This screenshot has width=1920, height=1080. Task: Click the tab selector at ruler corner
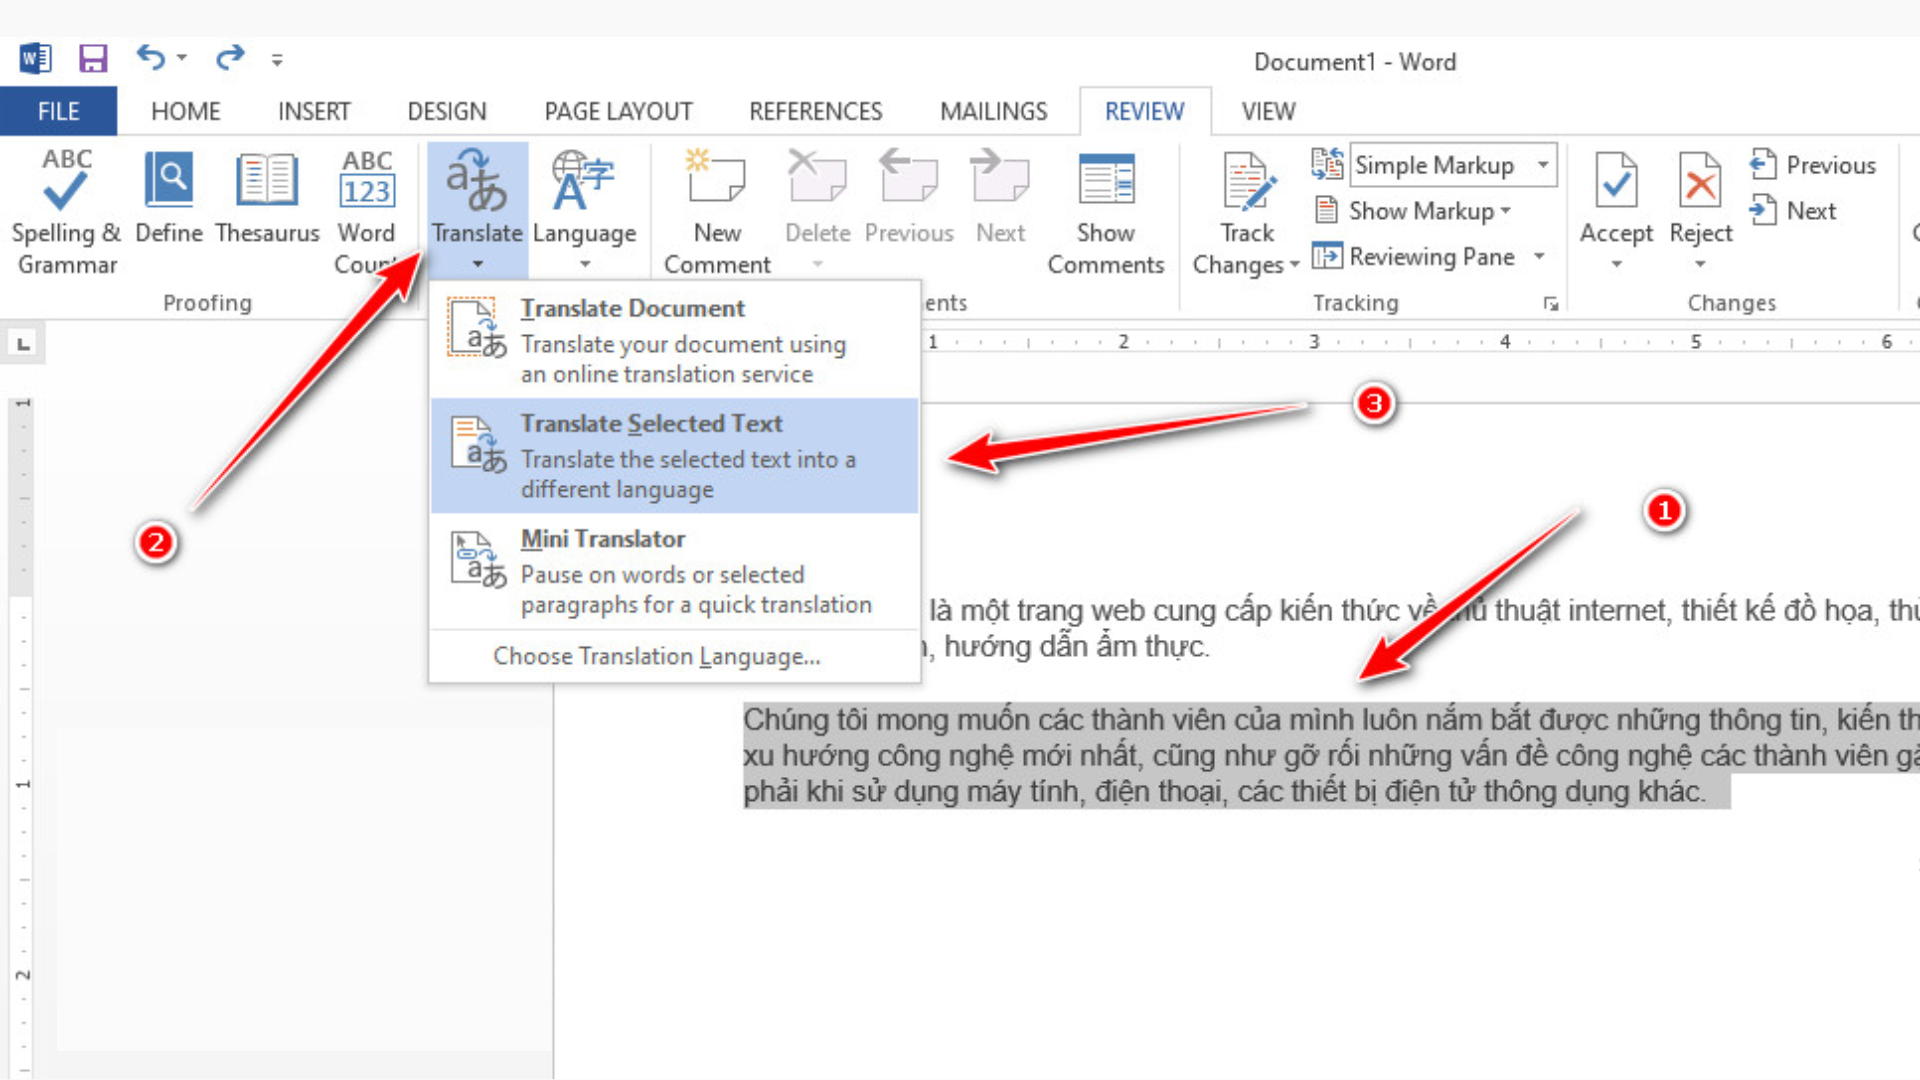[23, 344]
